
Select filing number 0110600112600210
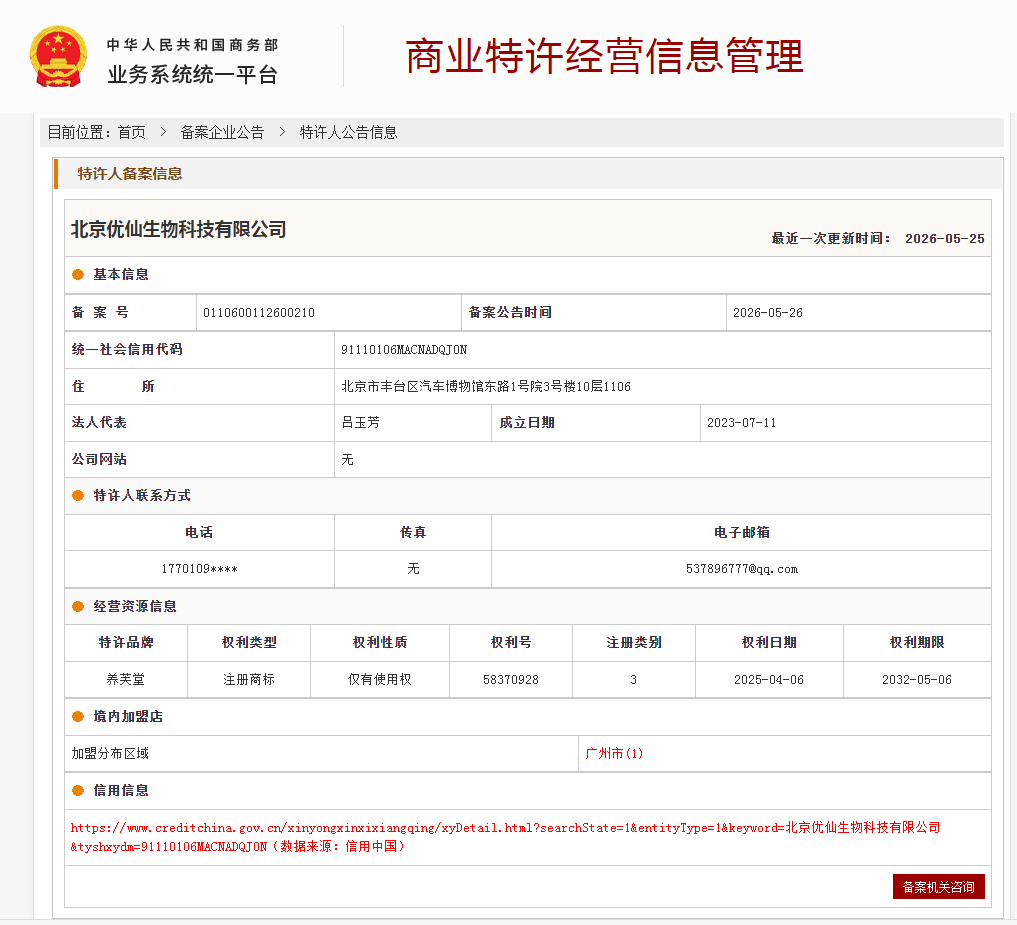tap(259, 313)
